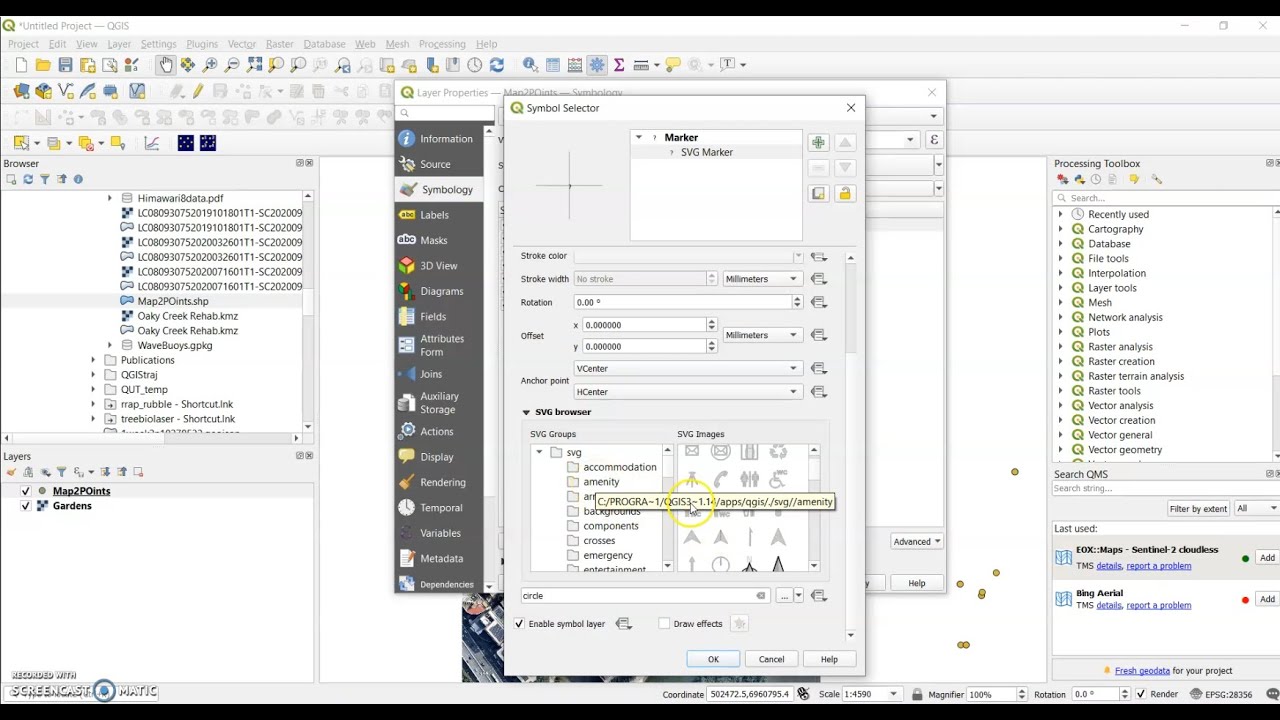Select the Pan Map hand tool
Image resolution: width=1280 pixels, height=720 pixels.
[166, 65]
